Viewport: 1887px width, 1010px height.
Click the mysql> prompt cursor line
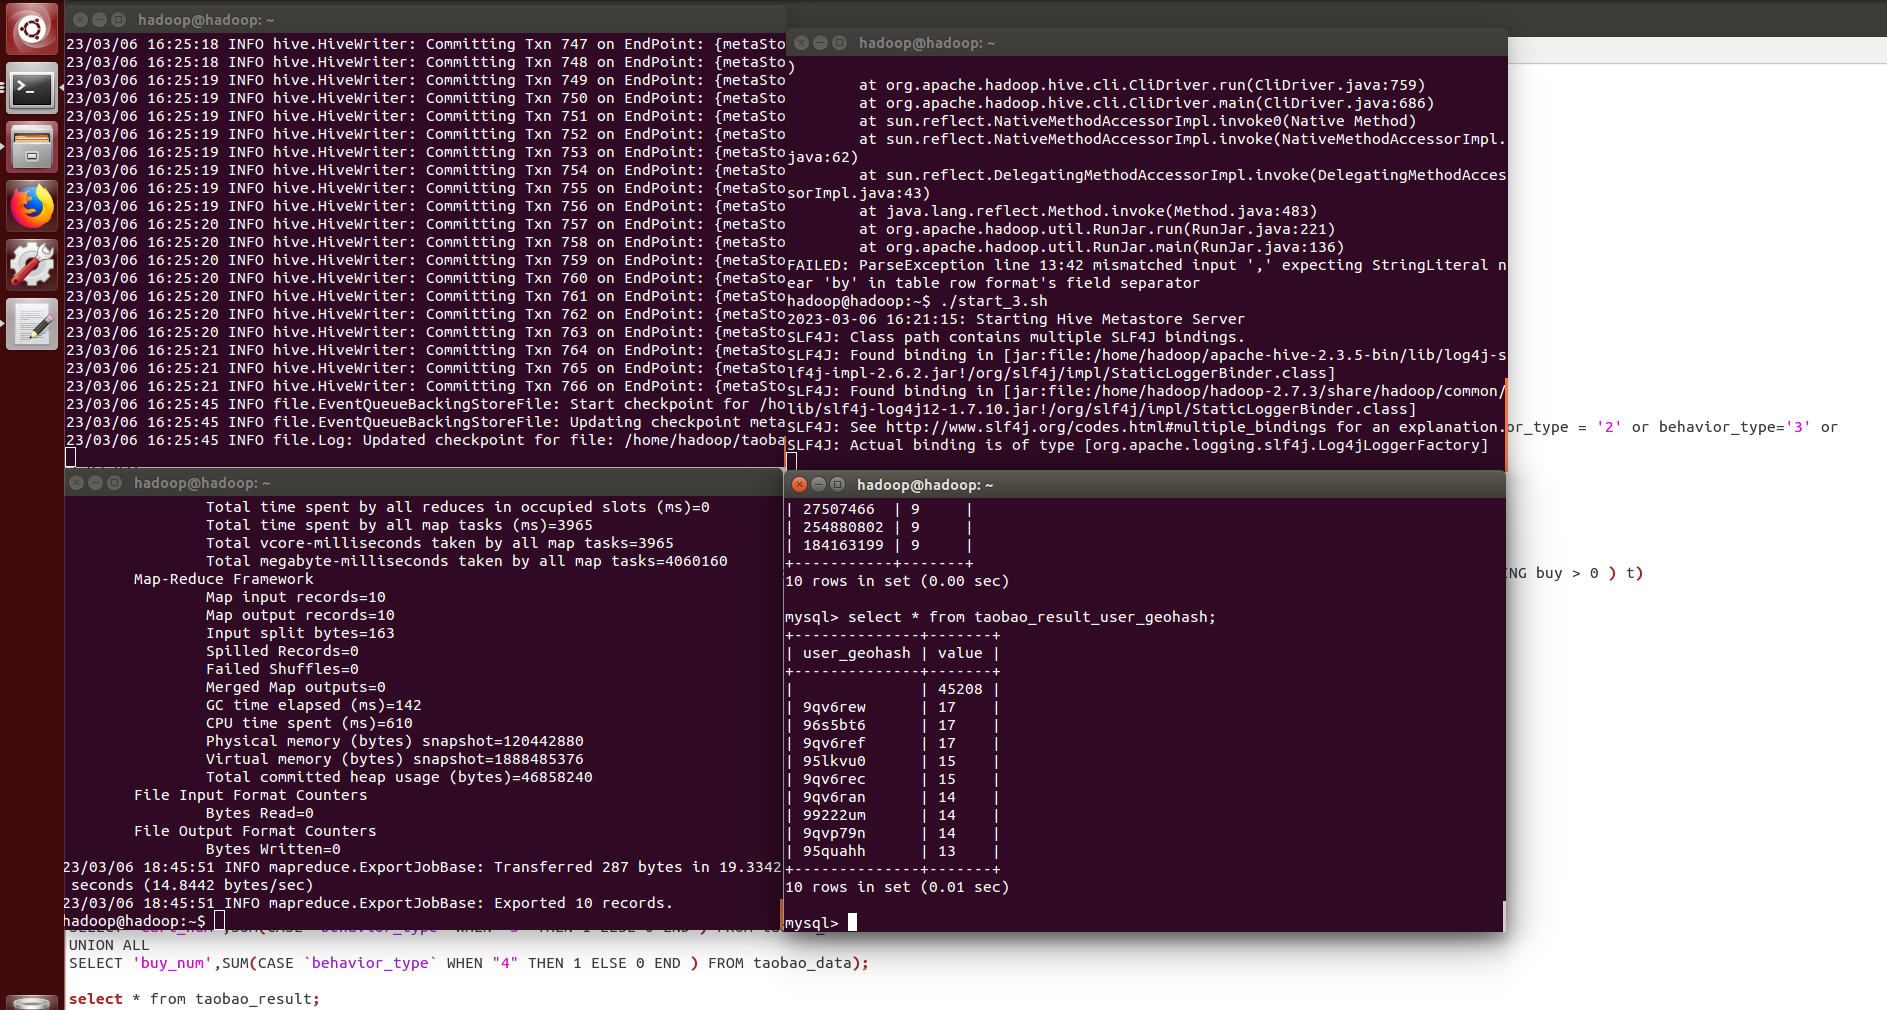tap(821, 923)
